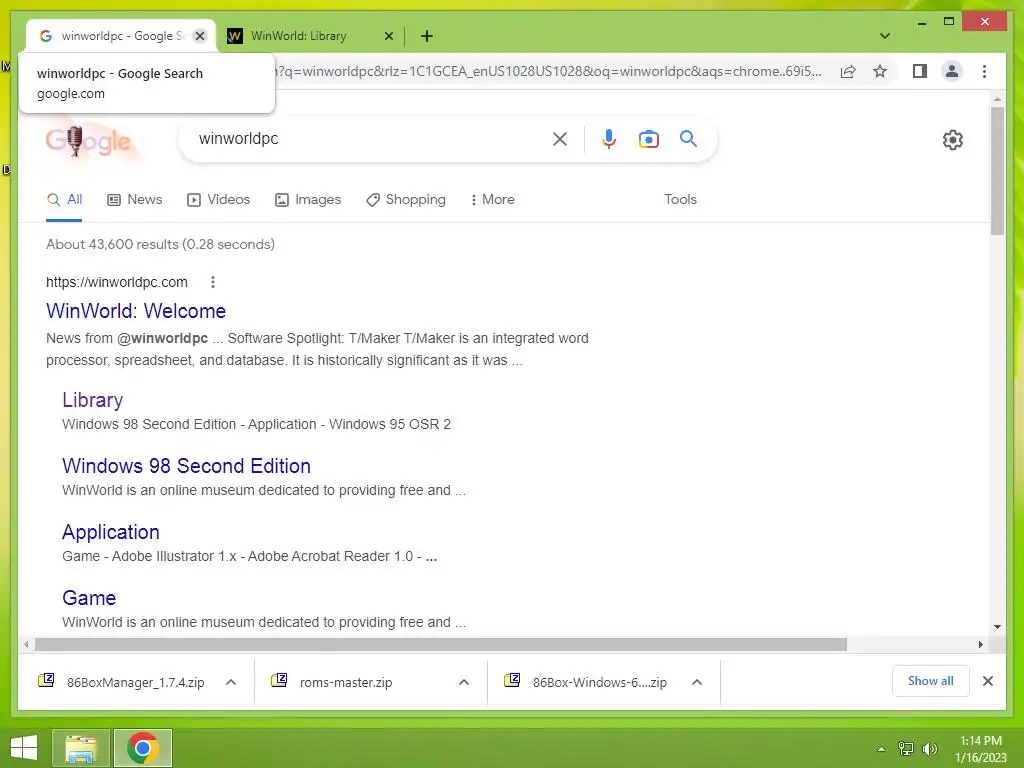
Task: Toggle the Chrome side panel
Action: 920,71
